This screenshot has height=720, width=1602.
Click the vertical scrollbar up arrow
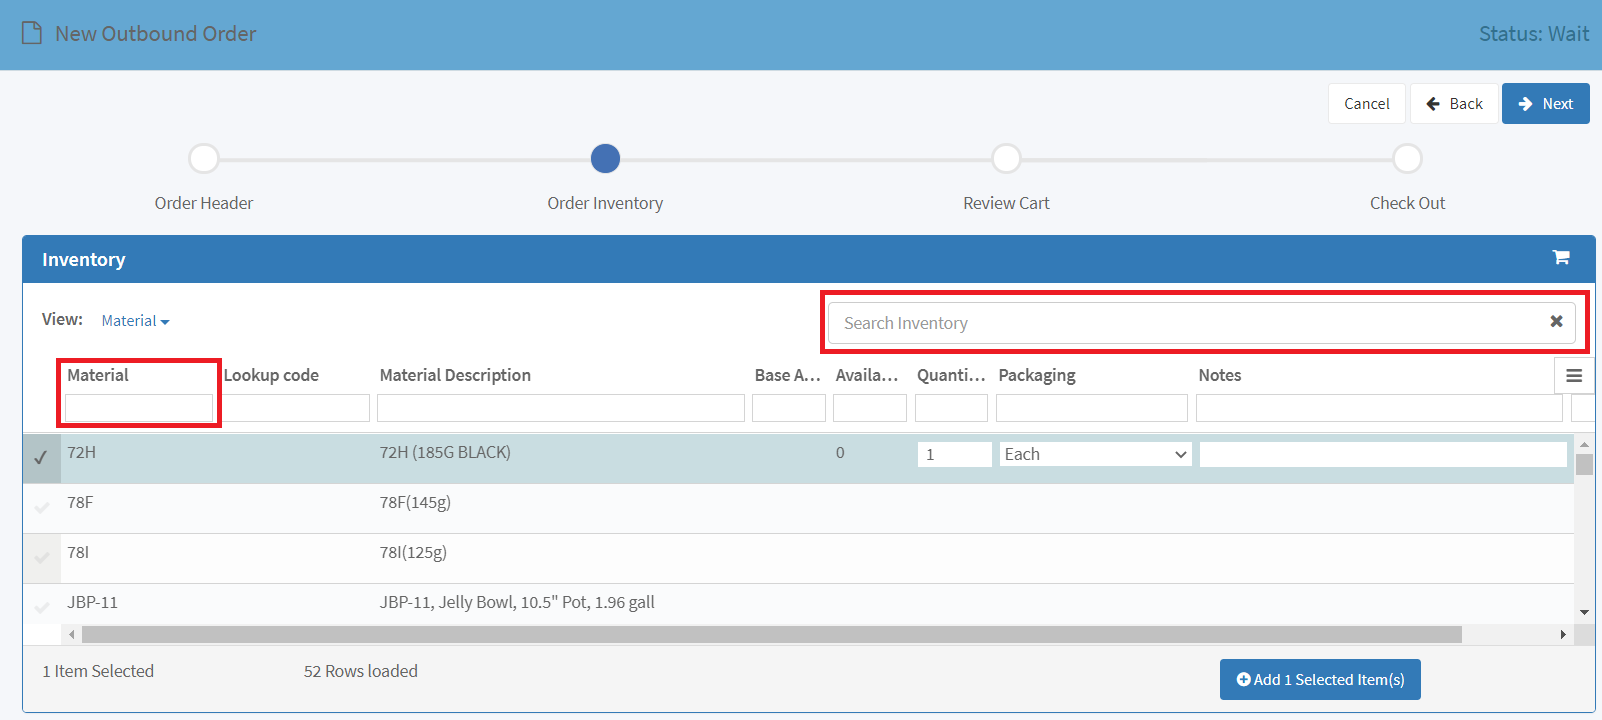pos(1584,444)
